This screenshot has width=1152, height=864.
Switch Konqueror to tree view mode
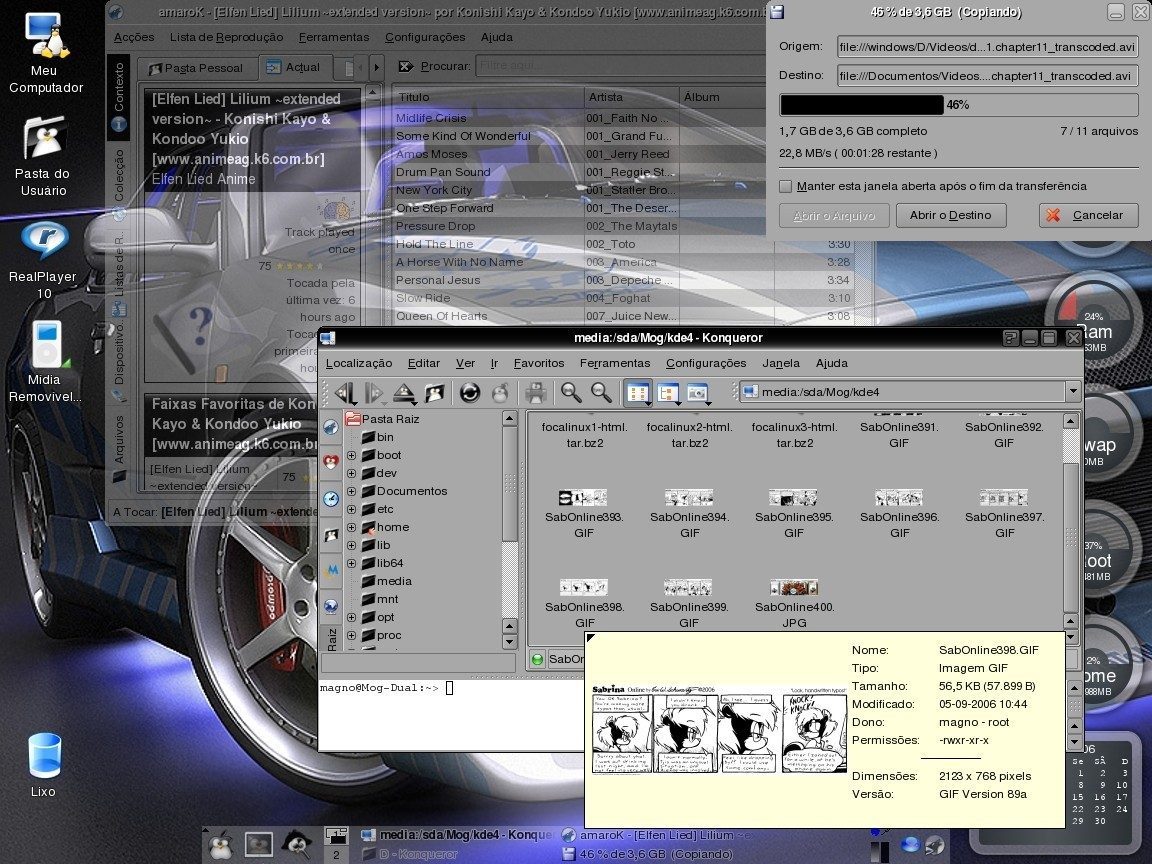668,392
